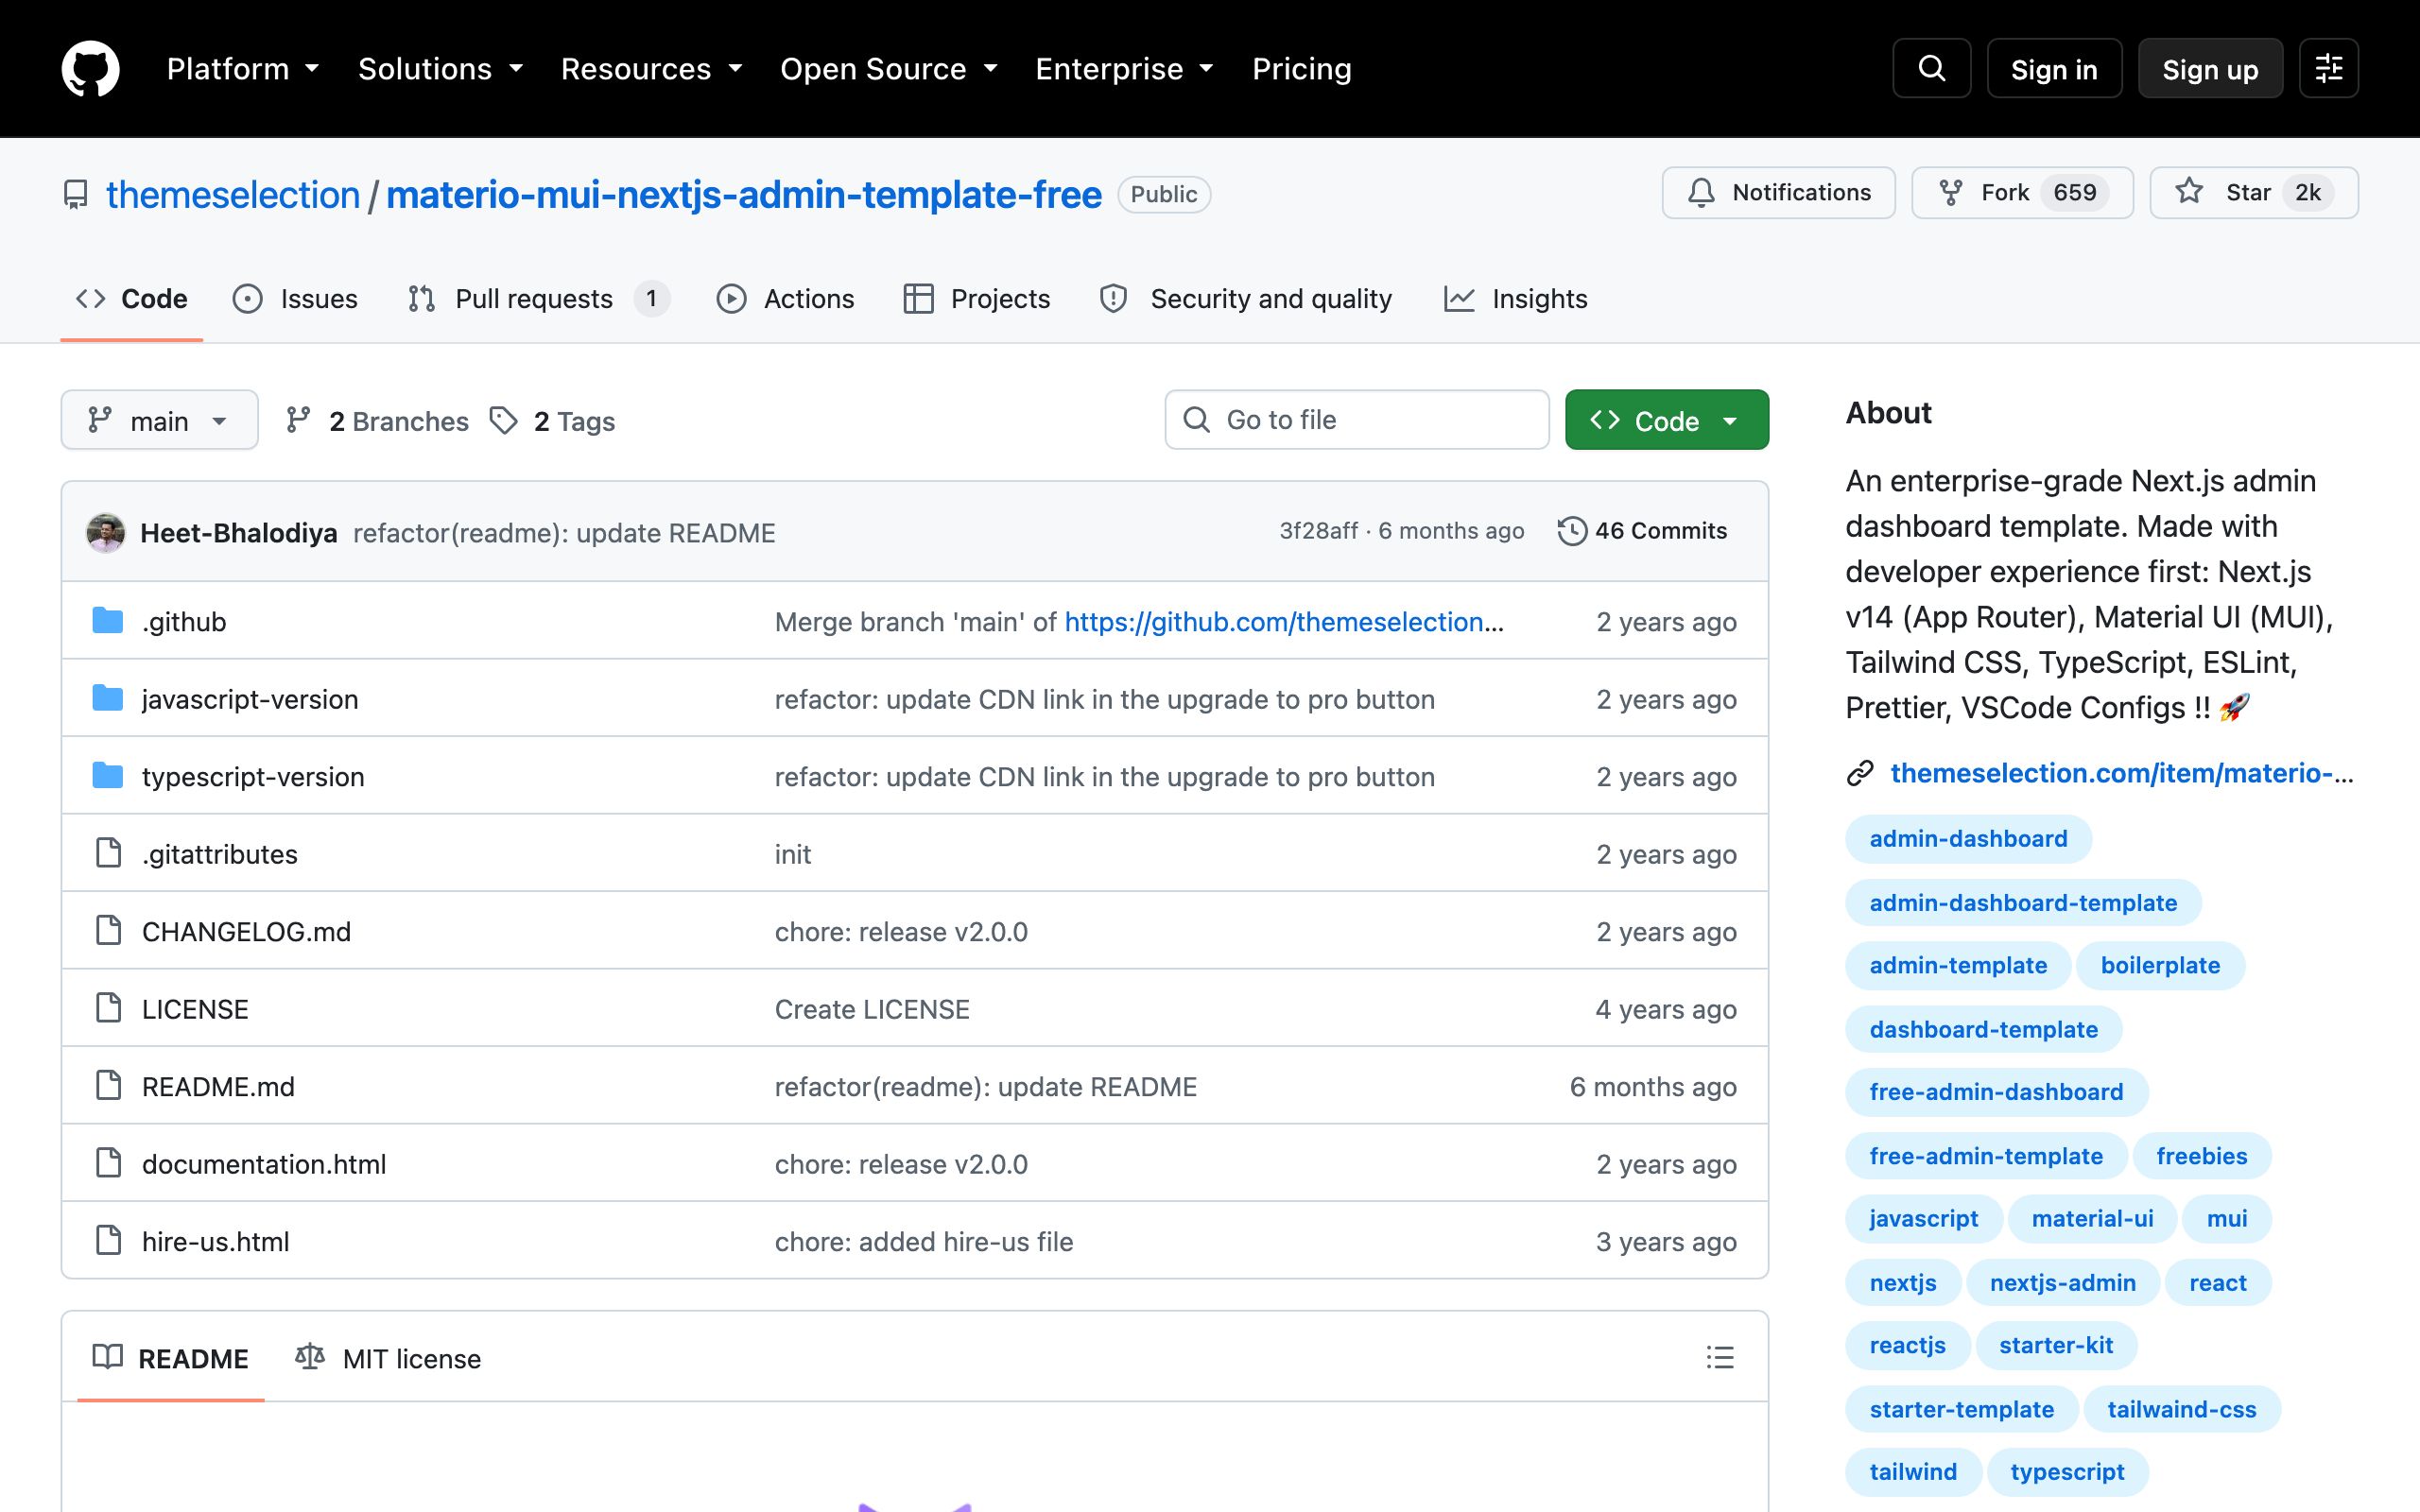Screen dimensions: 2420x1512
Task: Click the MIT license scales icon
Action: [310, 1357]
